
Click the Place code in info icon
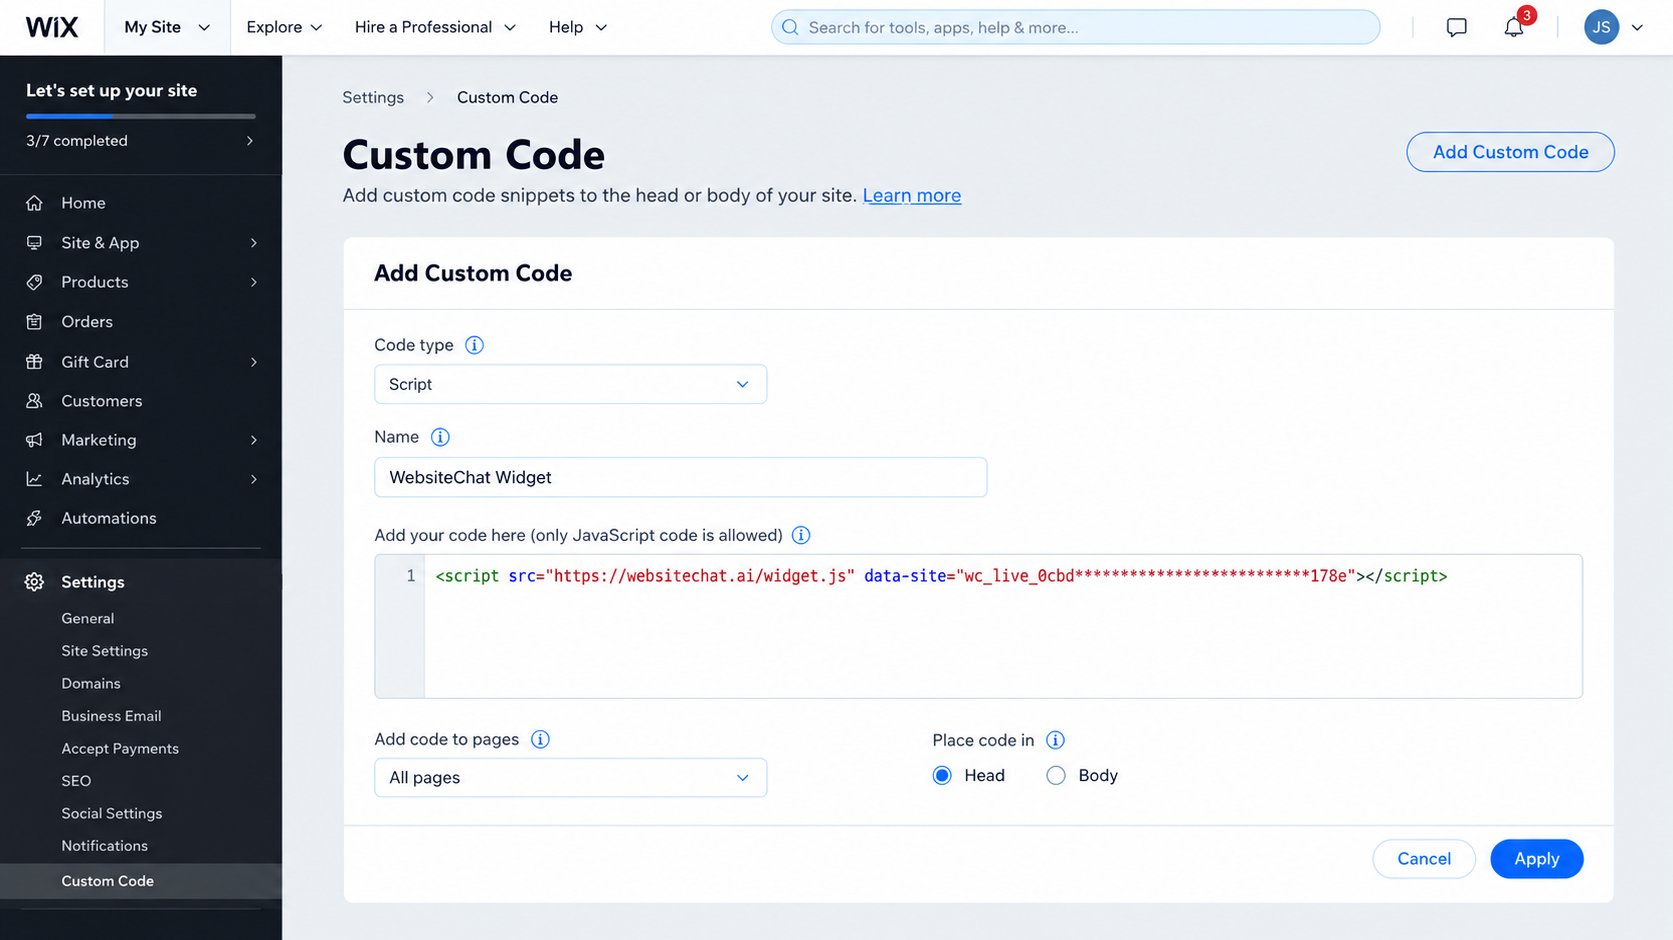[x=1055, y=740]
